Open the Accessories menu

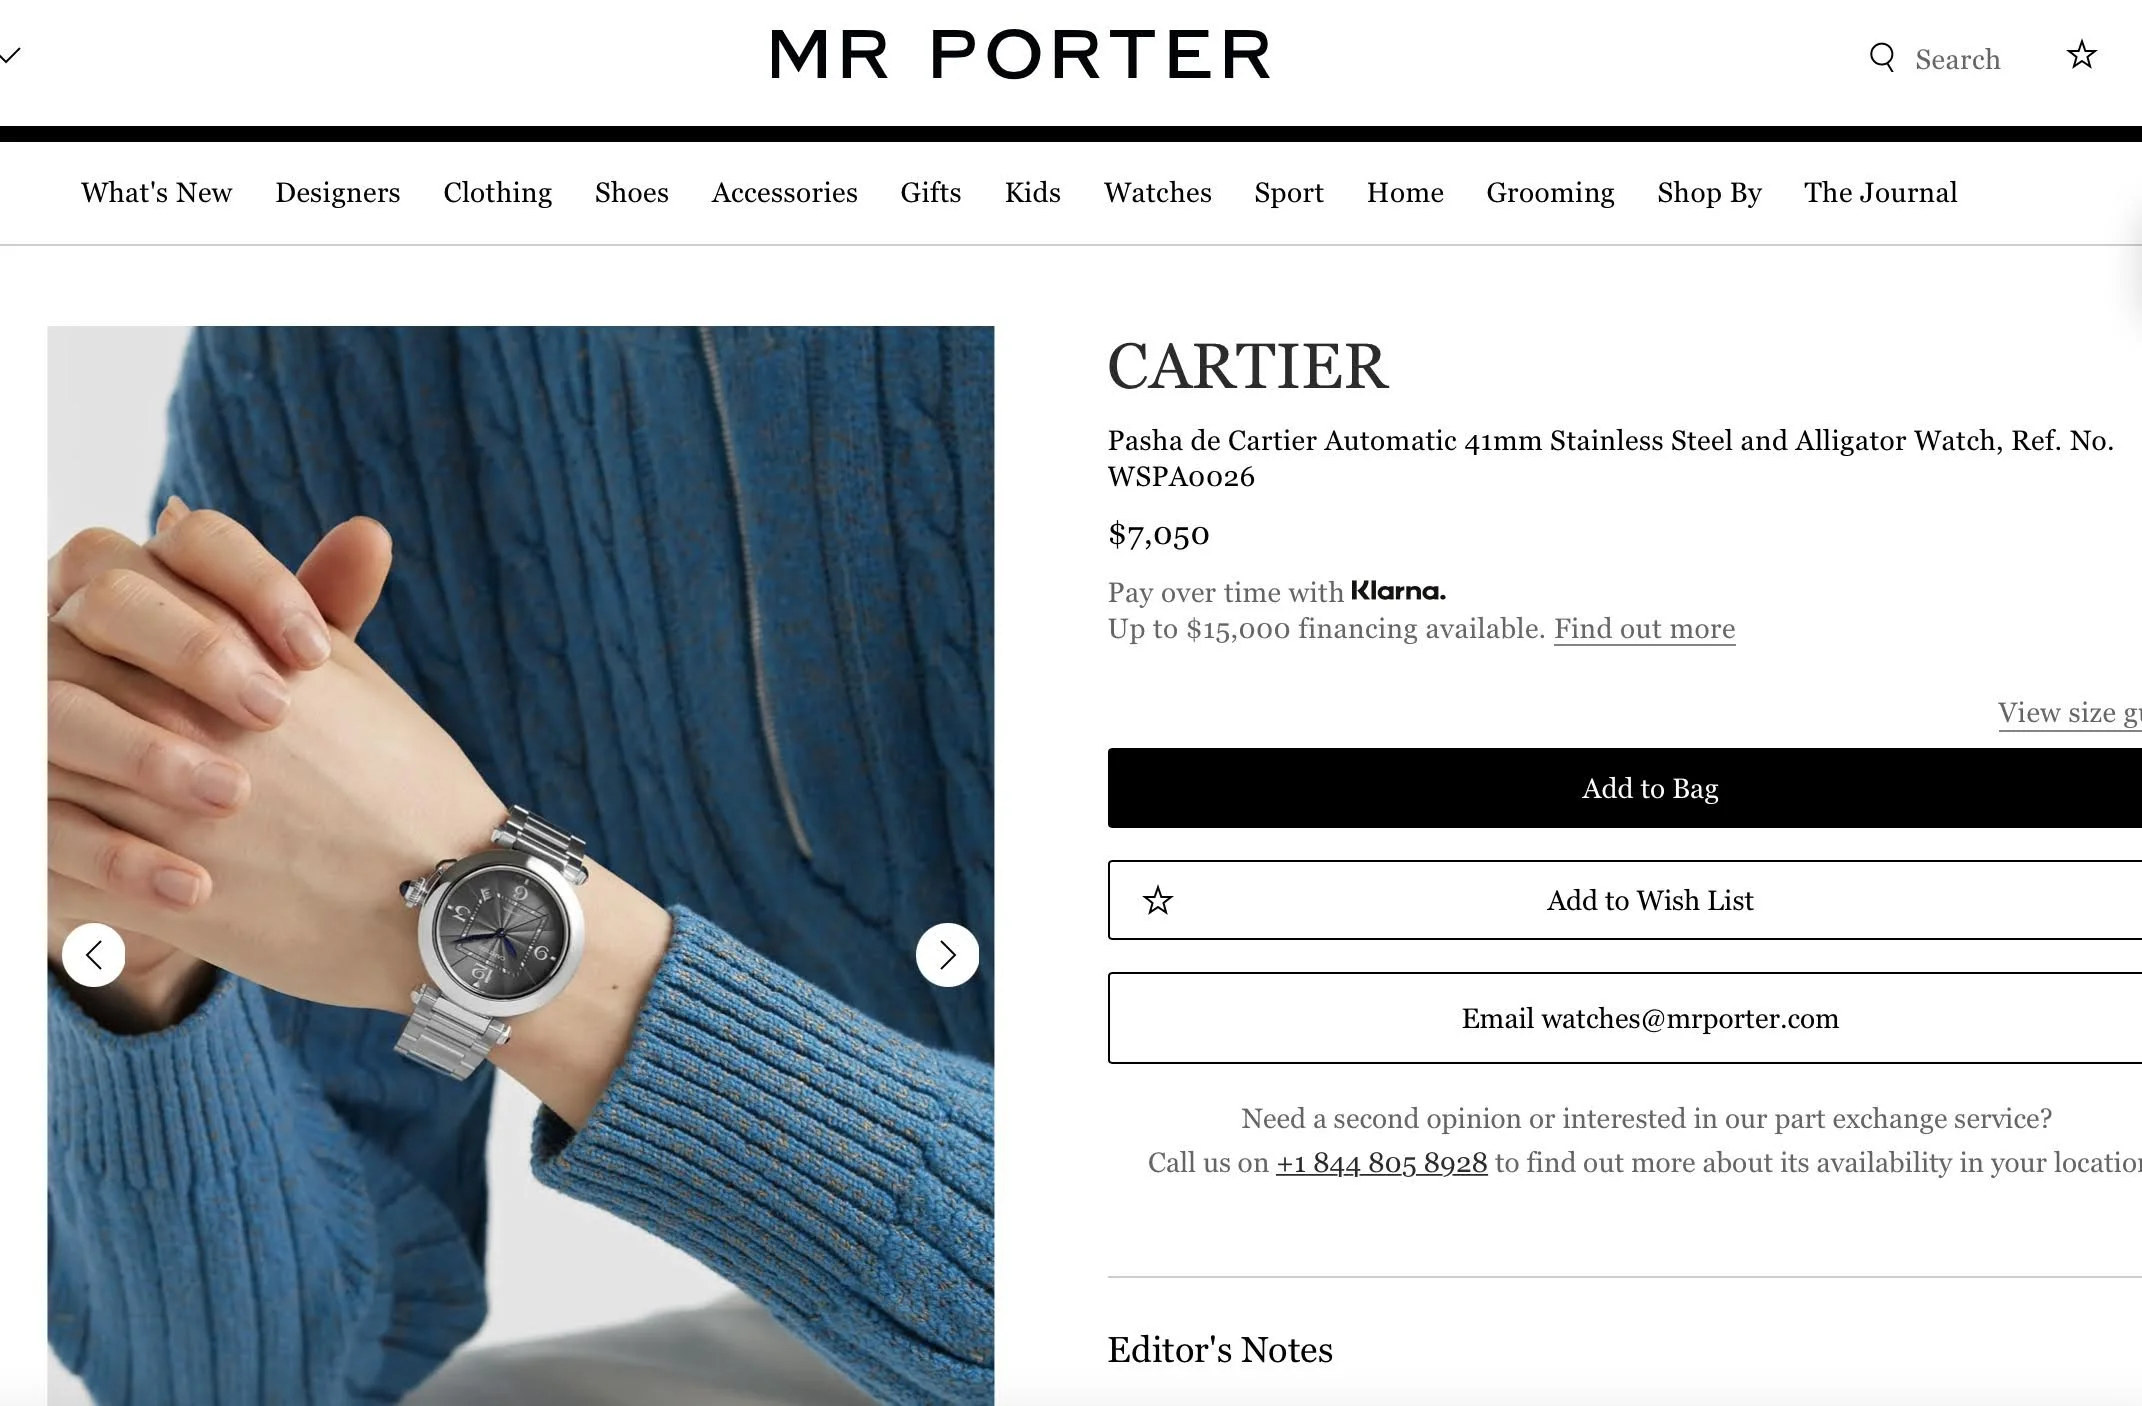click(785, 192)
